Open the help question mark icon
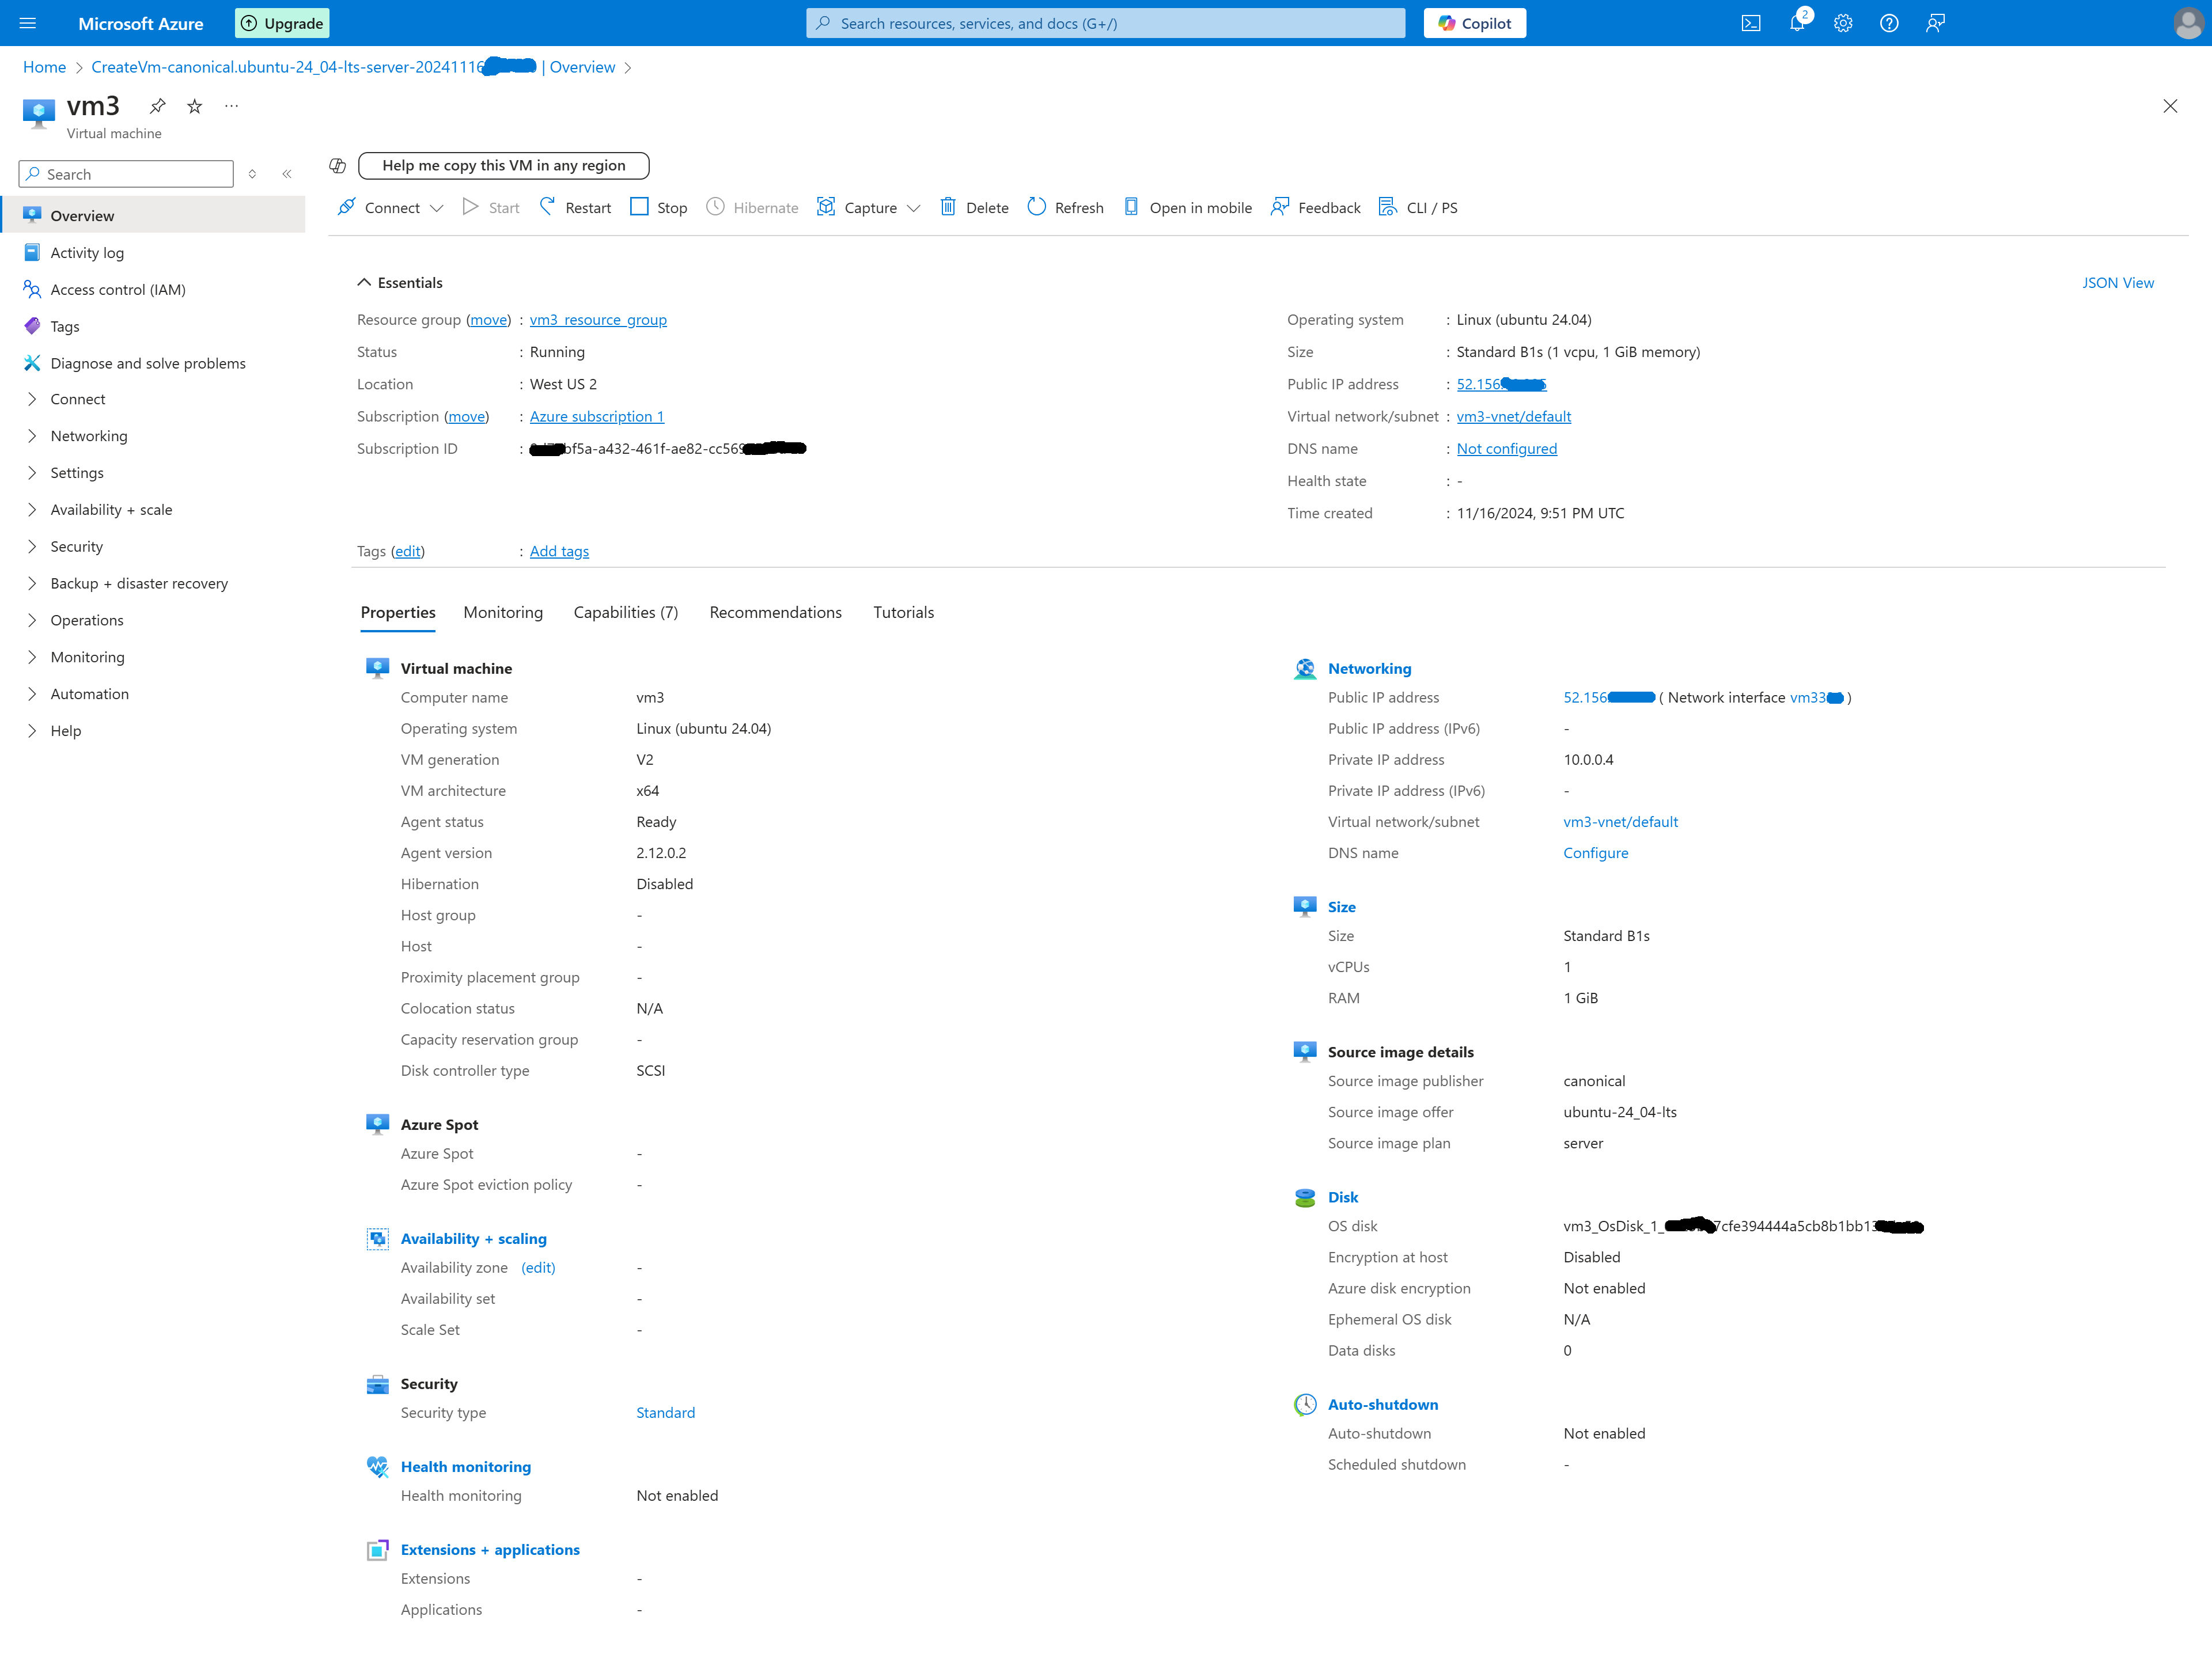Viewport: 2212px width, 1677px height. (x=1889, y=23)
